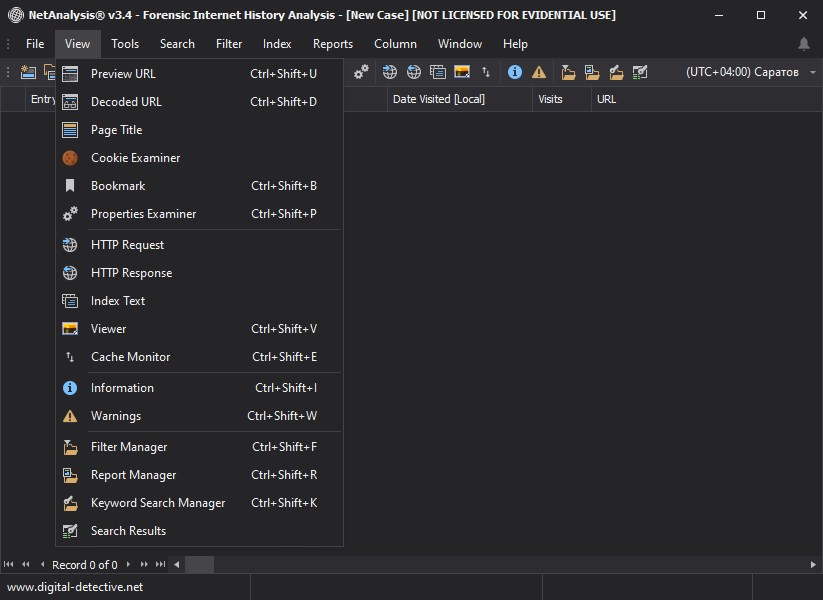Sort by Visits column header
Screen dimensions: 823x600
(x=562, y=99)
